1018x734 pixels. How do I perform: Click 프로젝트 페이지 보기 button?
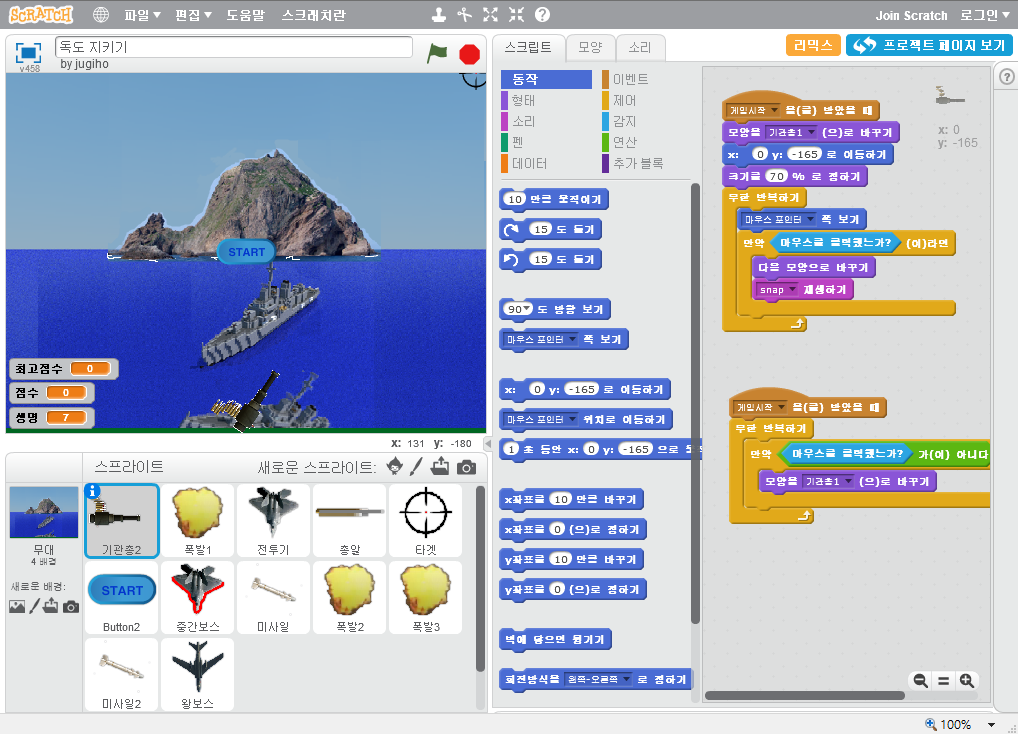coord(929,45)
